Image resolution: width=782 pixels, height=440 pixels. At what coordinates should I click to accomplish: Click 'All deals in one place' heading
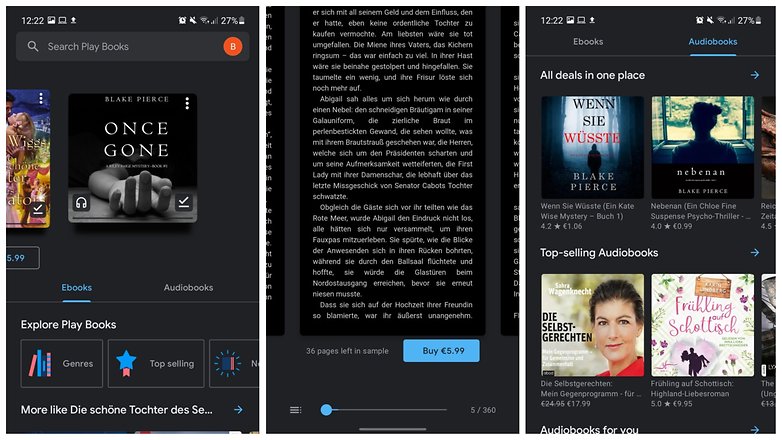click(592, 75)
